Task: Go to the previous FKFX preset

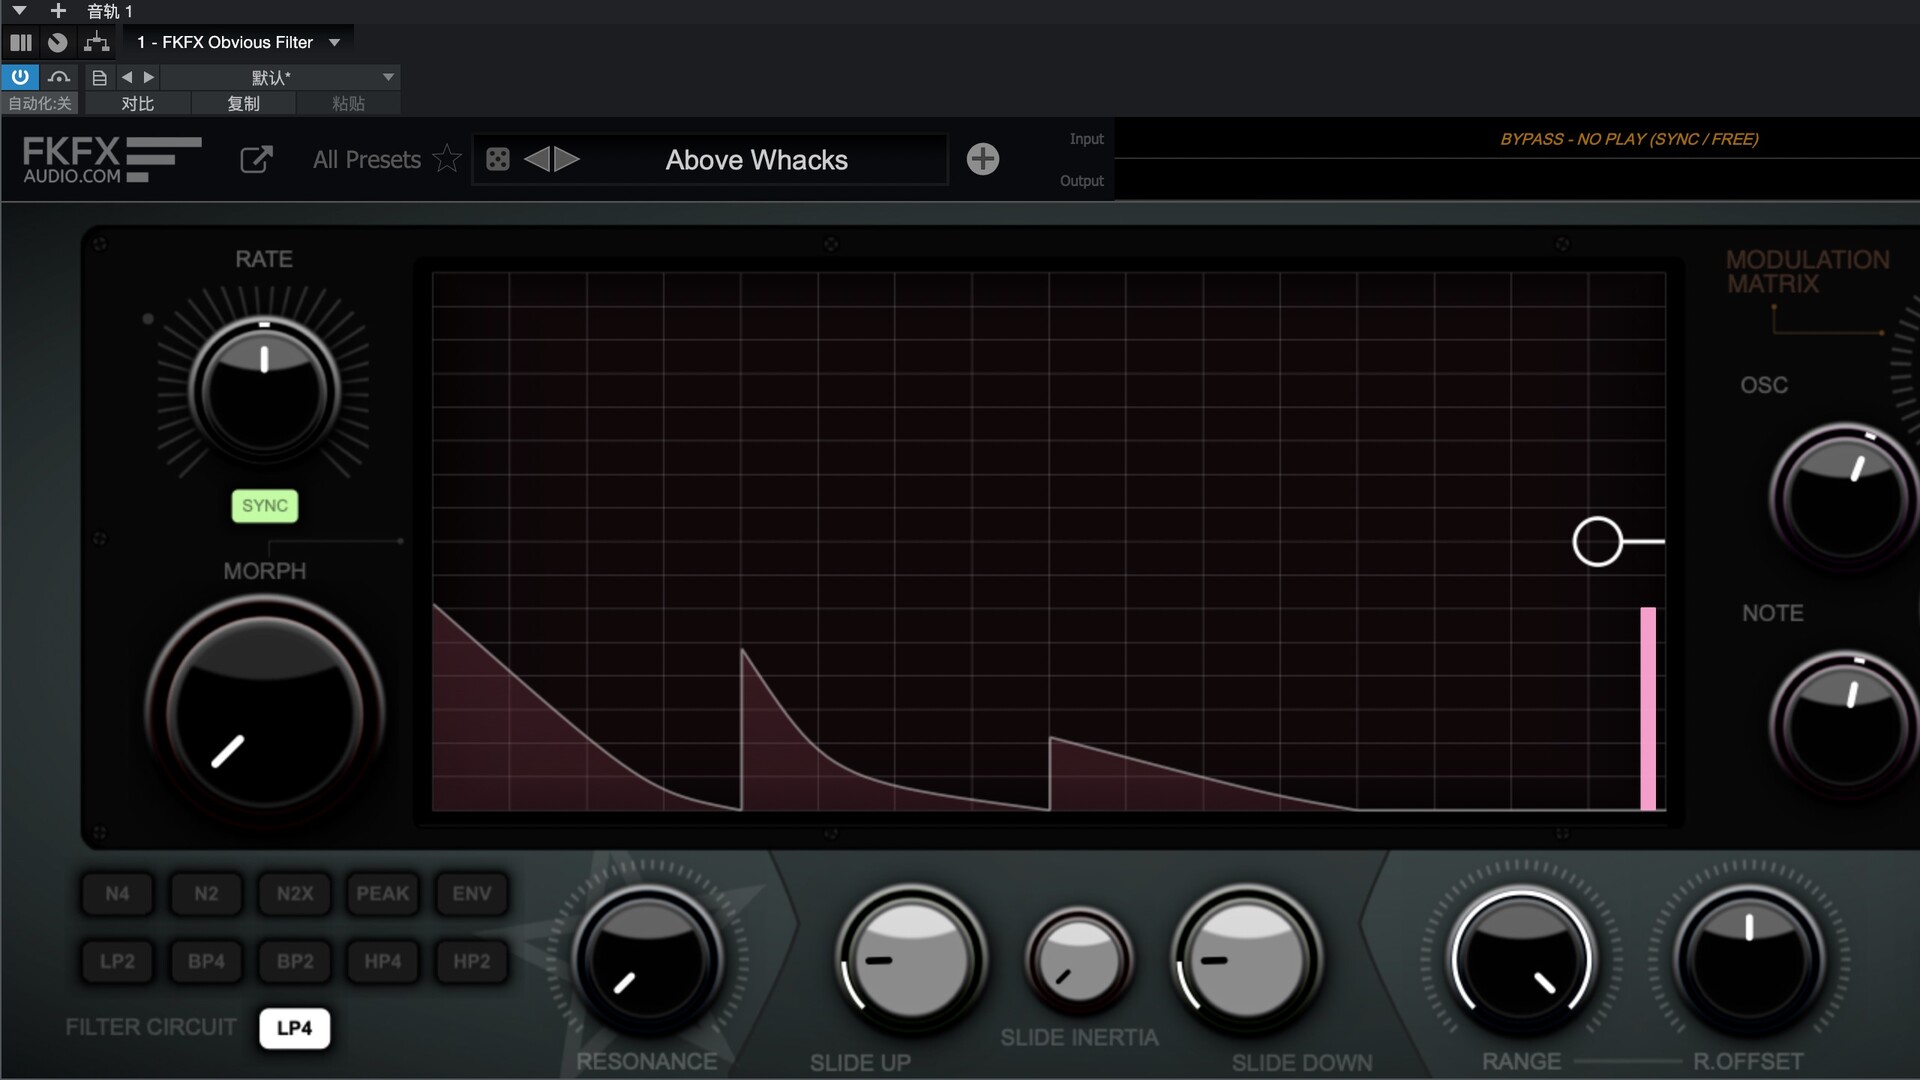Action: click(x=537, y=159)
